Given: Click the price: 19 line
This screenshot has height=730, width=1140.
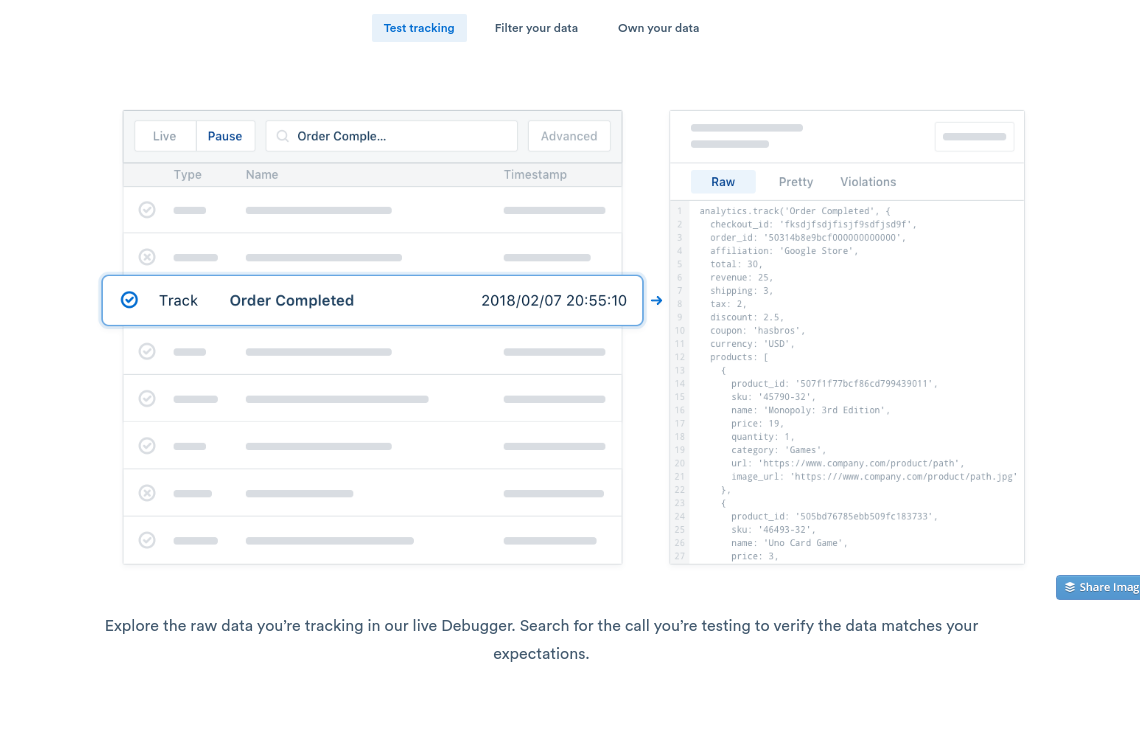Looking at the screenshot, I should [757, 423].
